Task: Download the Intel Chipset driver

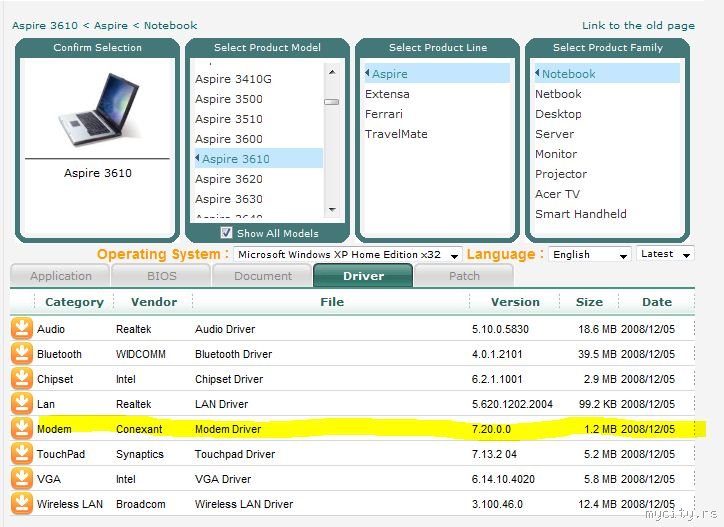Action: (x=22, y=378)
